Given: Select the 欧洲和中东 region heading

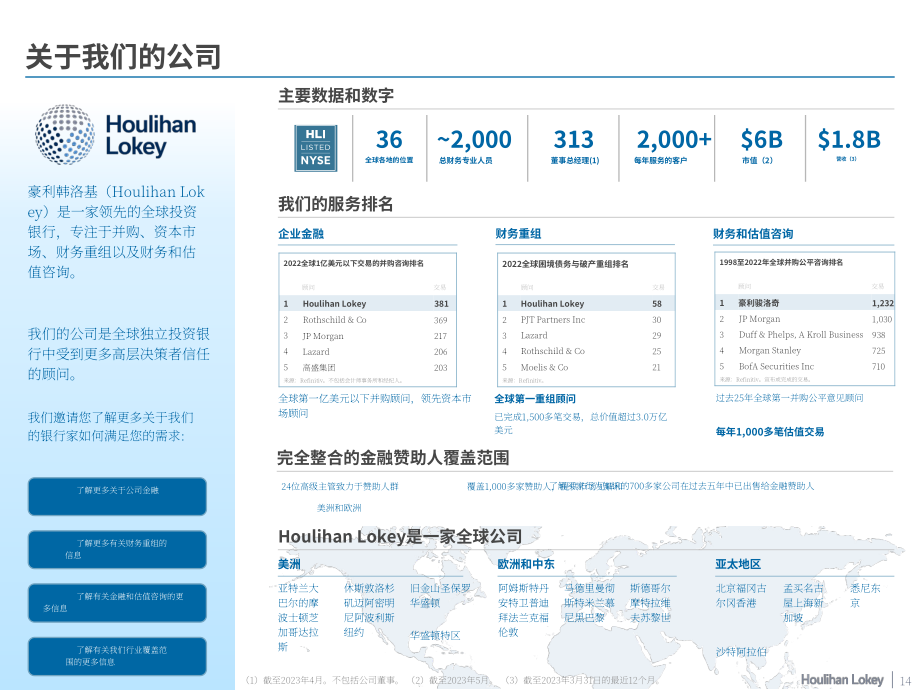Looking at the screenshot, I should 526,564.
